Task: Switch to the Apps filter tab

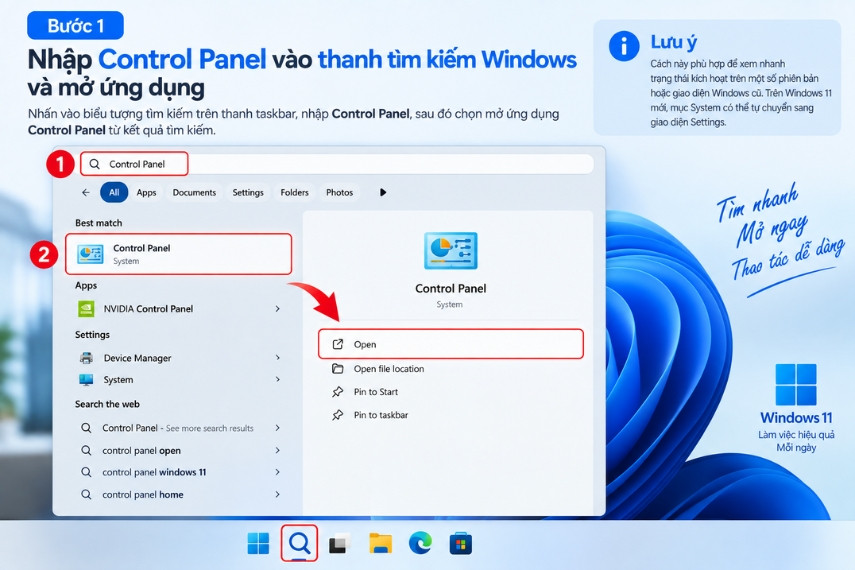Action: (x=146, y=193)
